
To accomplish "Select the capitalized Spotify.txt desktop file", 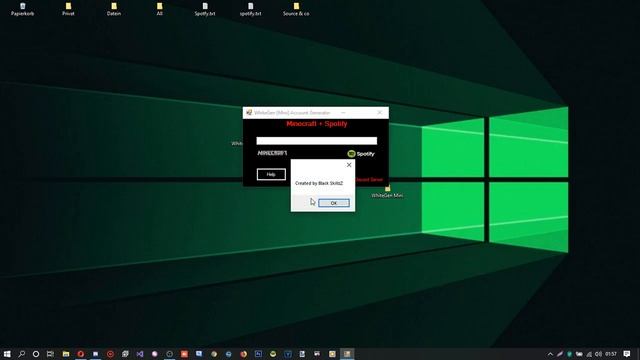I will tap(205, 9).
